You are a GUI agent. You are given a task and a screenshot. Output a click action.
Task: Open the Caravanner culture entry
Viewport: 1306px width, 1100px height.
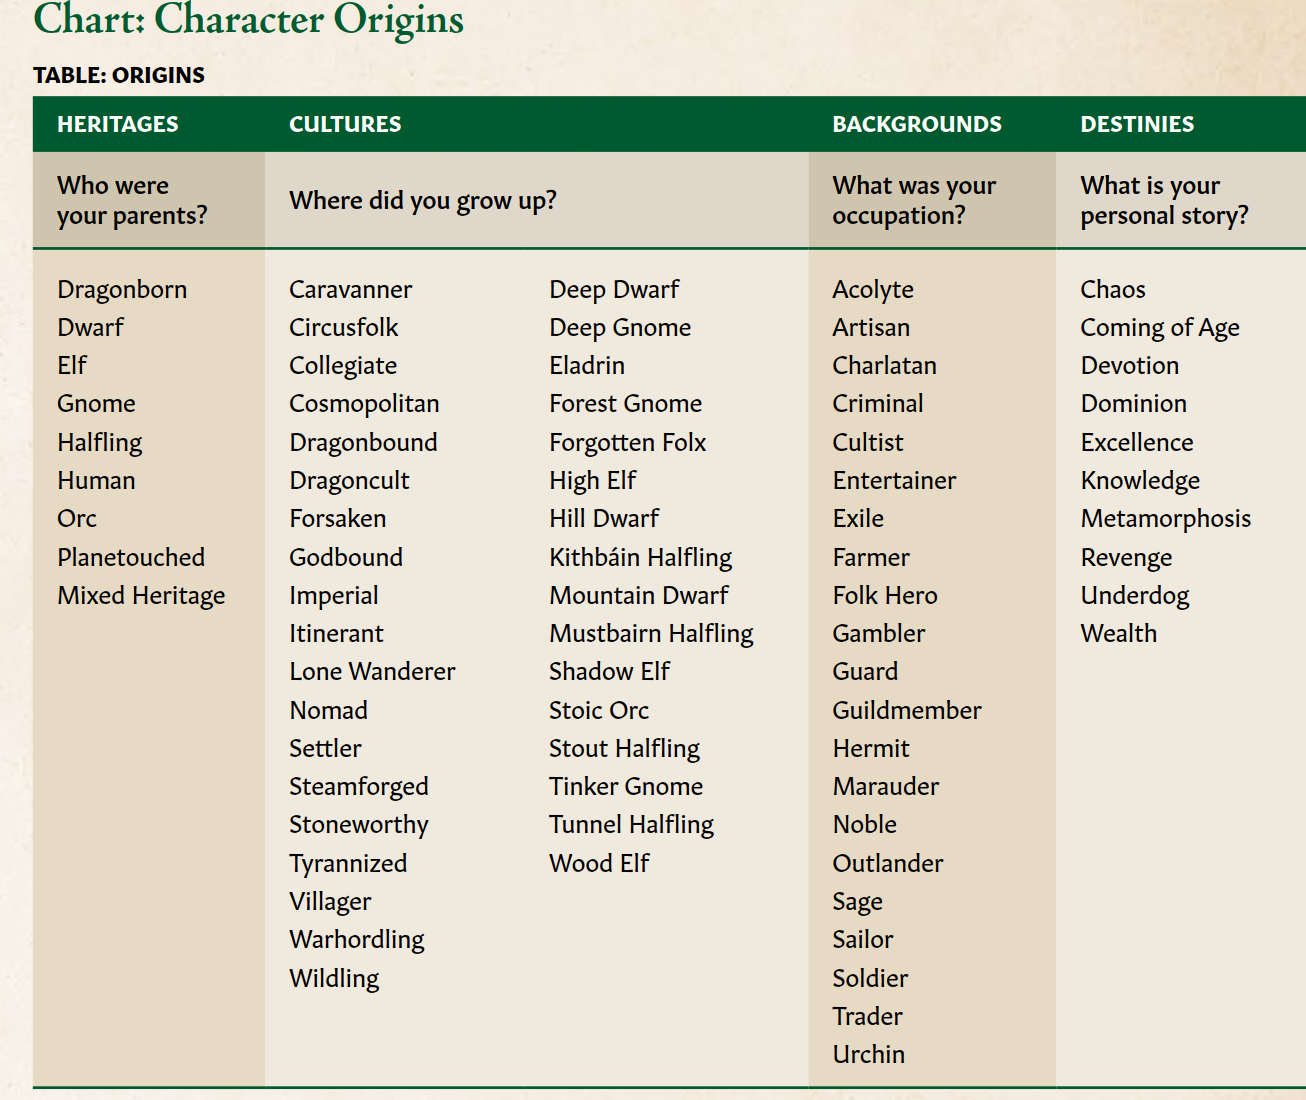350,290
